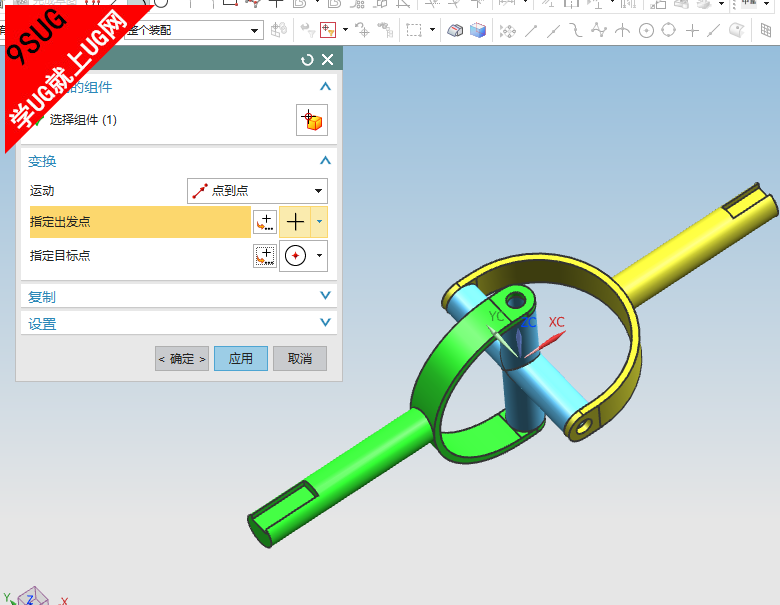
Task: Collapse the 变换 section
Action: coord(325,161)
